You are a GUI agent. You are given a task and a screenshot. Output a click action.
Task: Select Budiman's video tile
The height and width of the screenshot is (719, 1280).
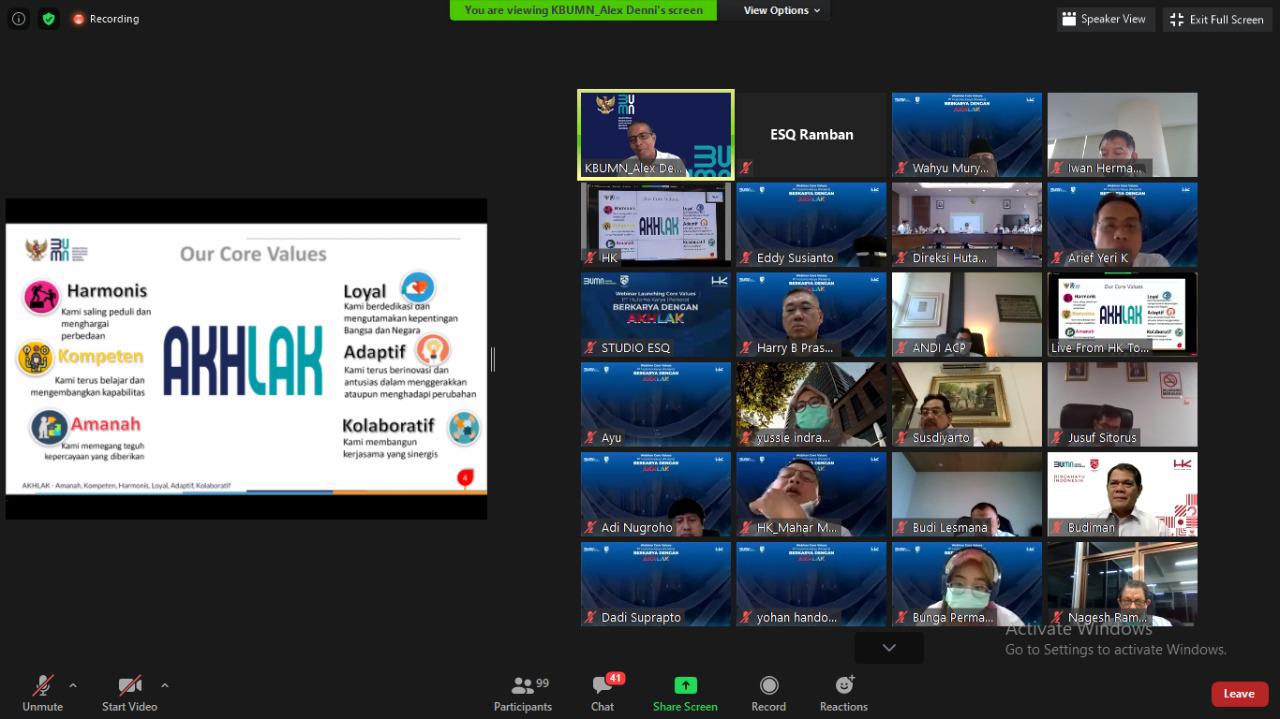pos(1122,495)
